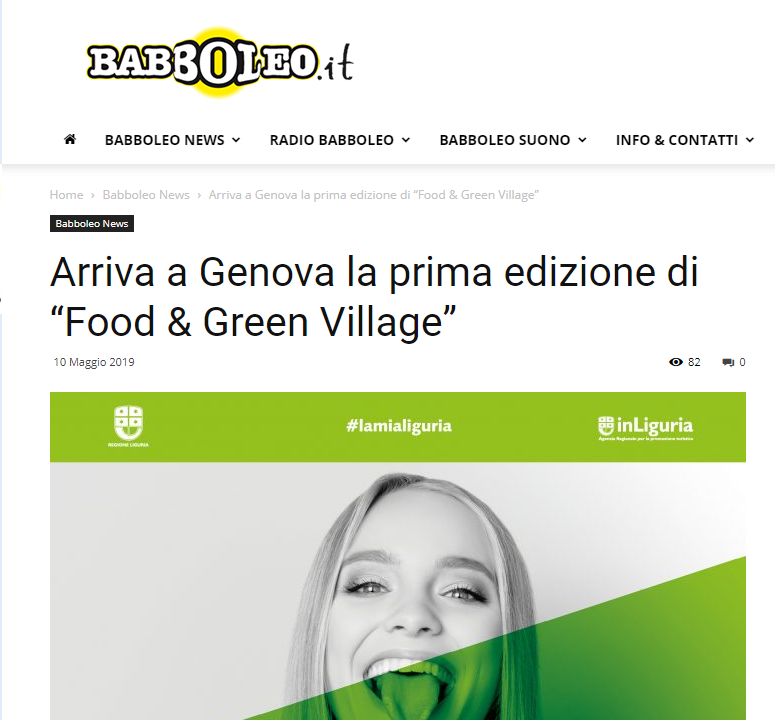775x720 pixels.
Task: Open the RADIO BABBOLEO menu item
Action: [x=332, y=140]
